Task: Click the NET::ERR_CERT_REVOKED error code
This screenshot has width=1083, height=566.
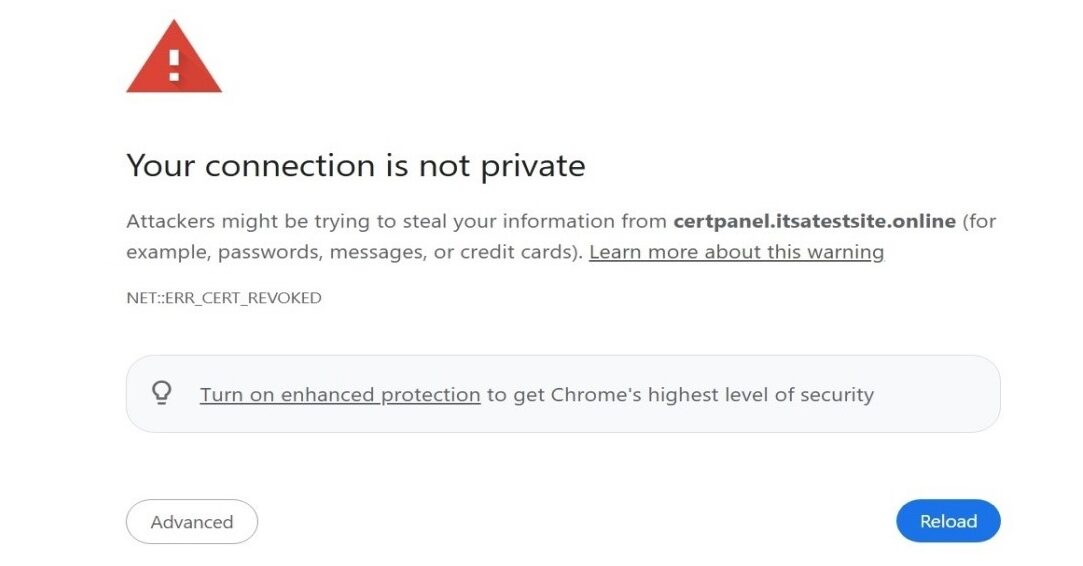Action: [224, 298]
